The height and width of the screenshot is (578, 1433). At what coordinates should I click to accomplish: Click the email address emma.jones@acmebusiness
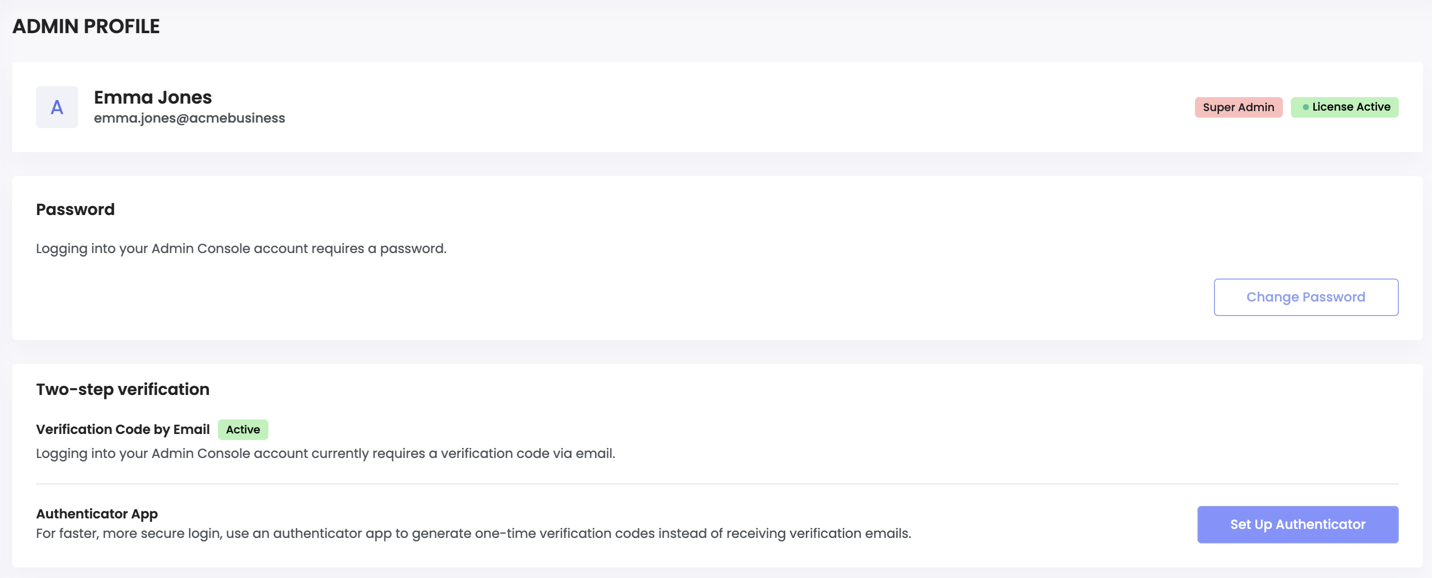(x=188, y=117)
